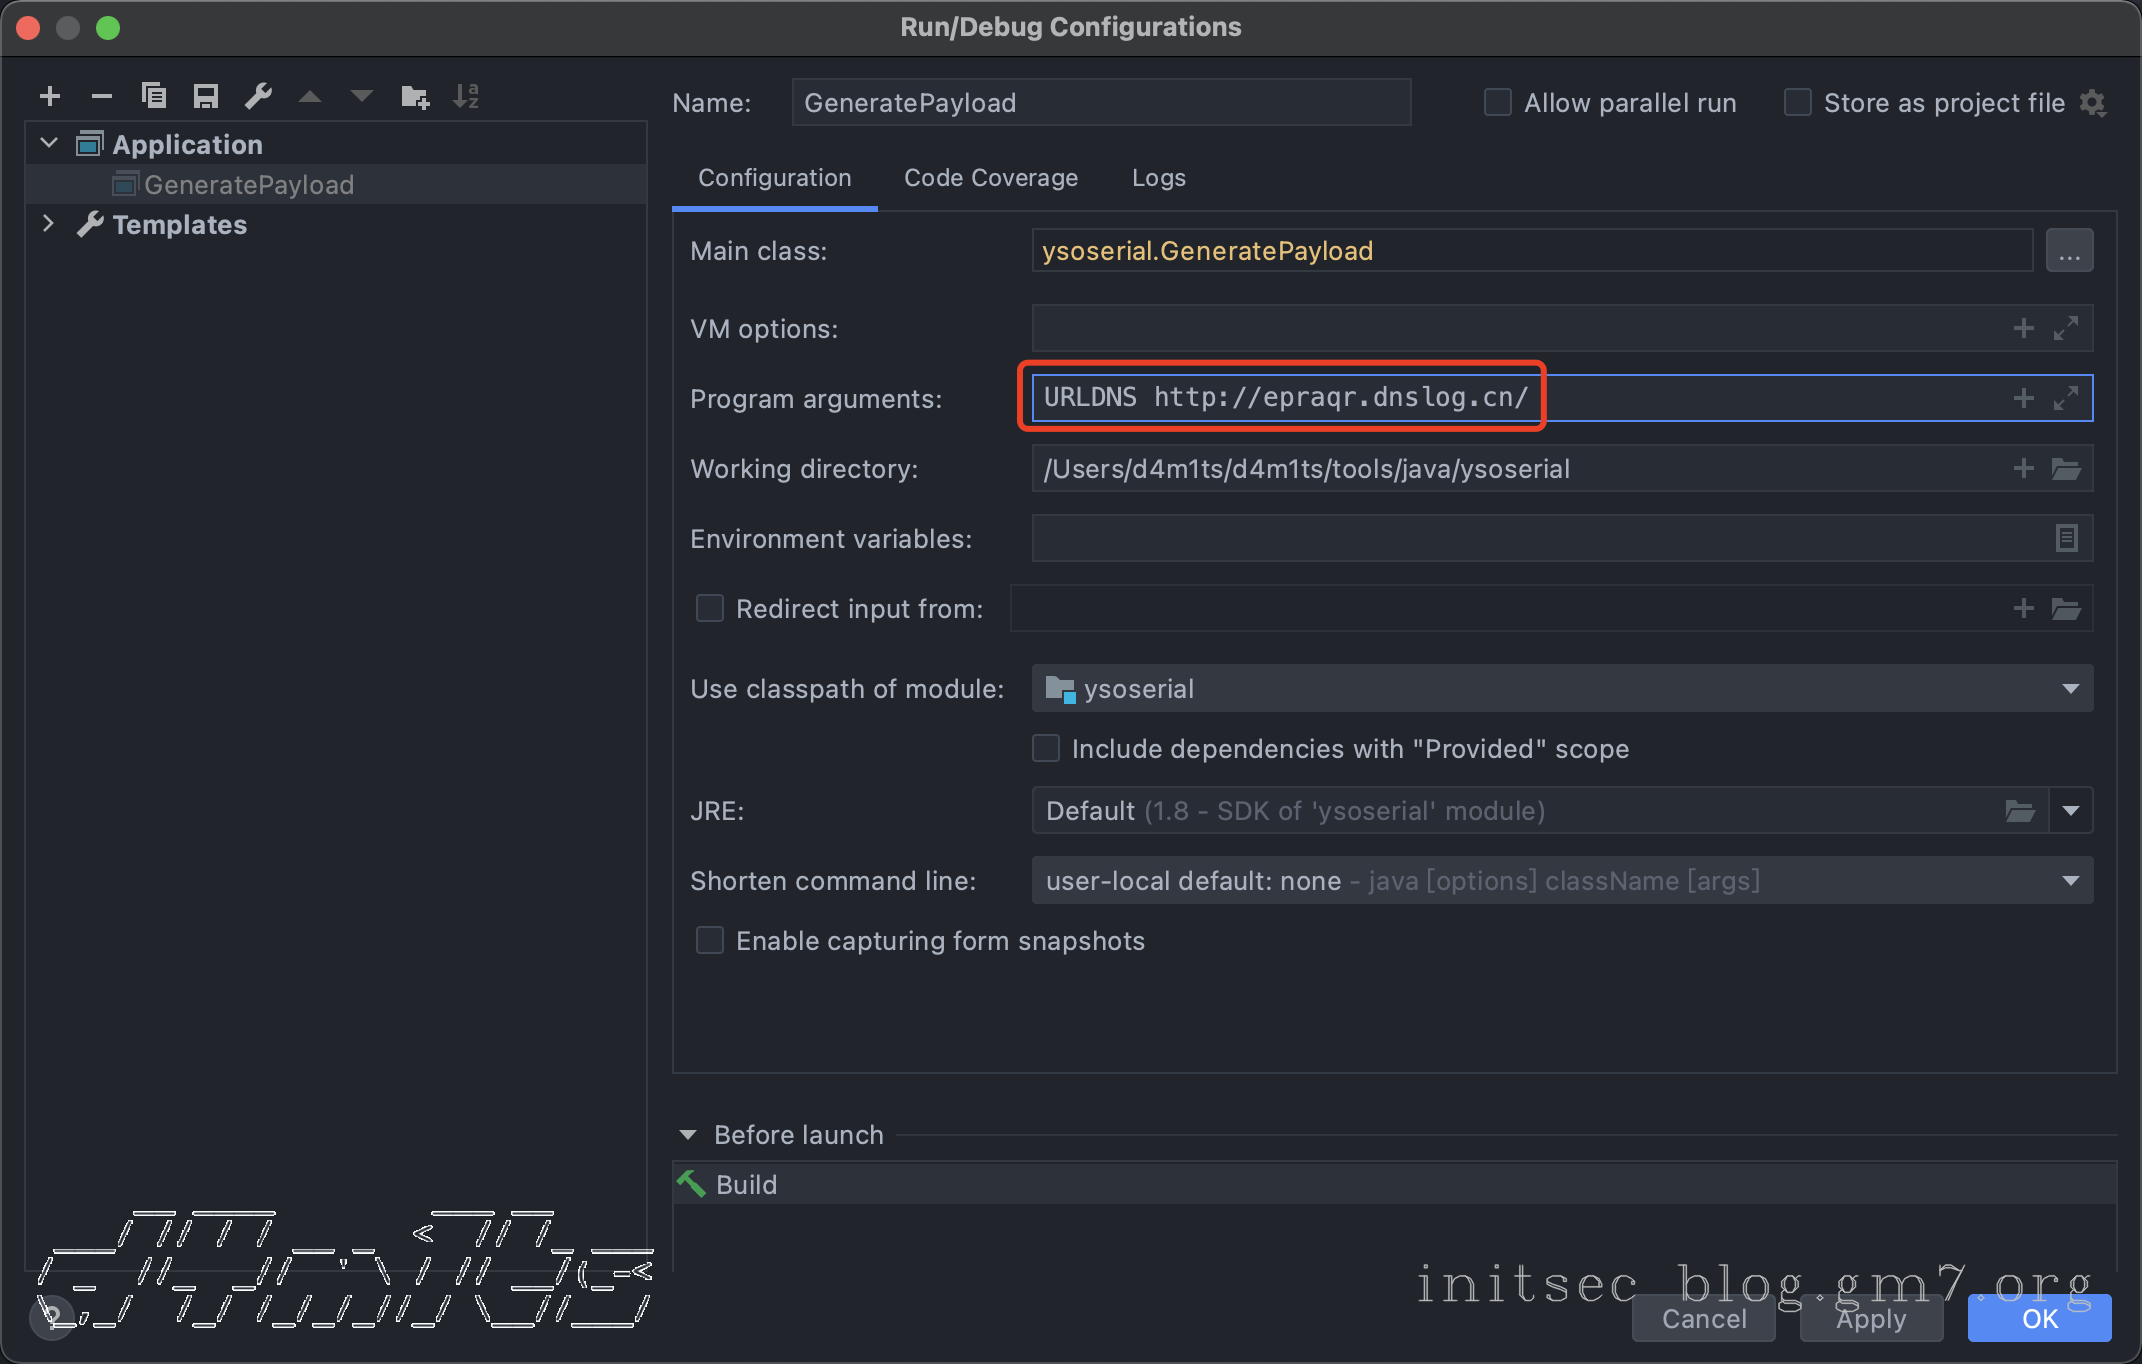This screenshot has height=1364, width=2142.
Task: Click the Add New Configuration plus icon
Action: pos(50,96)
